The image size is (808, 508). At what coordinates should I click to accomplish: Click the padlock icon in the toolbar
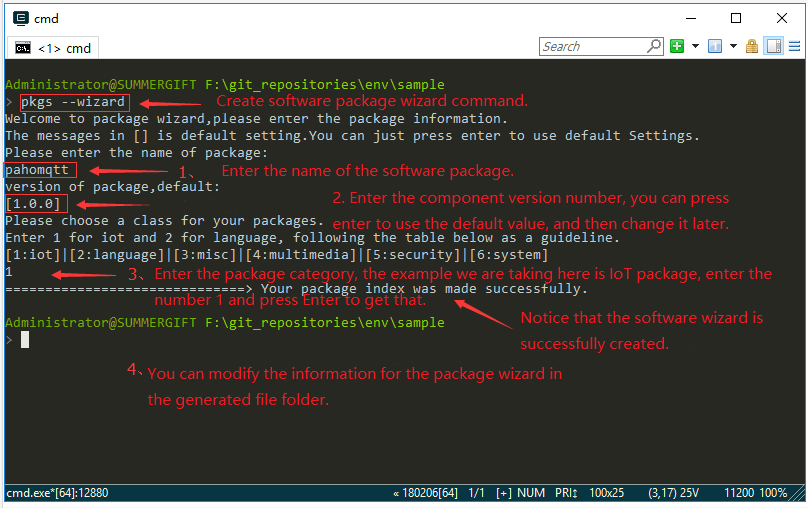(x=751, y=46)
